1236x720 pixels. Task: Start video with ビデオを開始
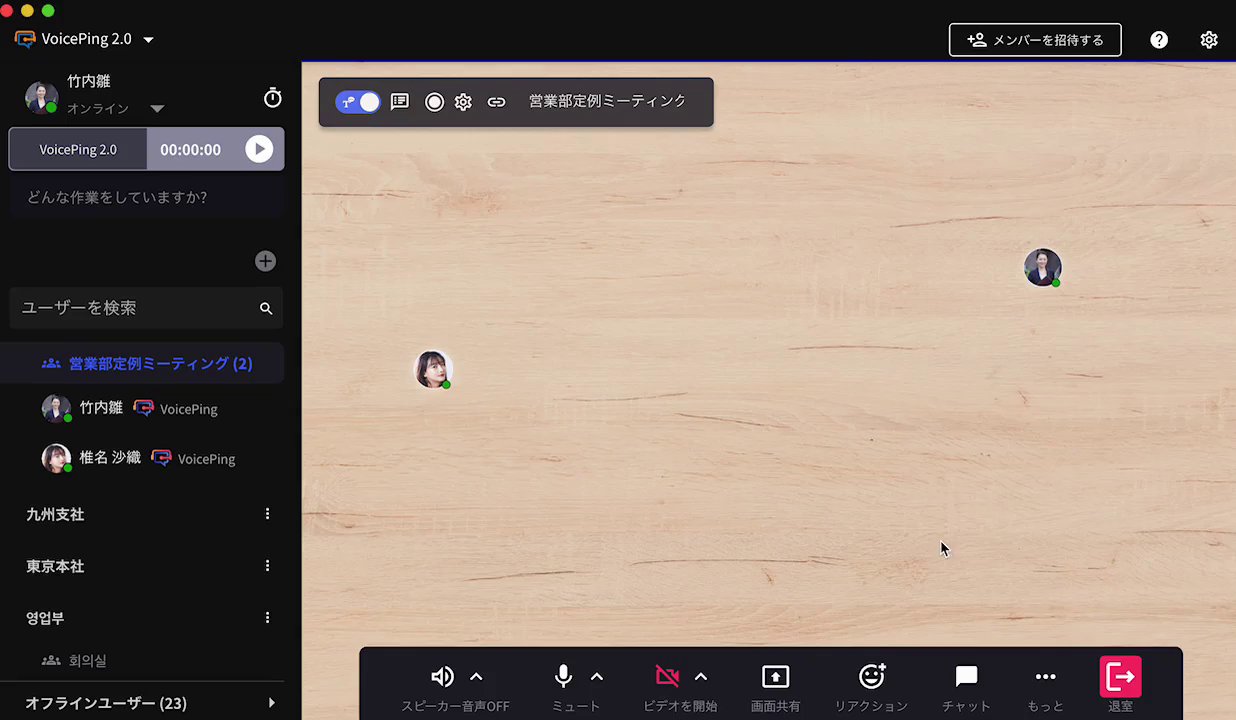coord(667,677)
